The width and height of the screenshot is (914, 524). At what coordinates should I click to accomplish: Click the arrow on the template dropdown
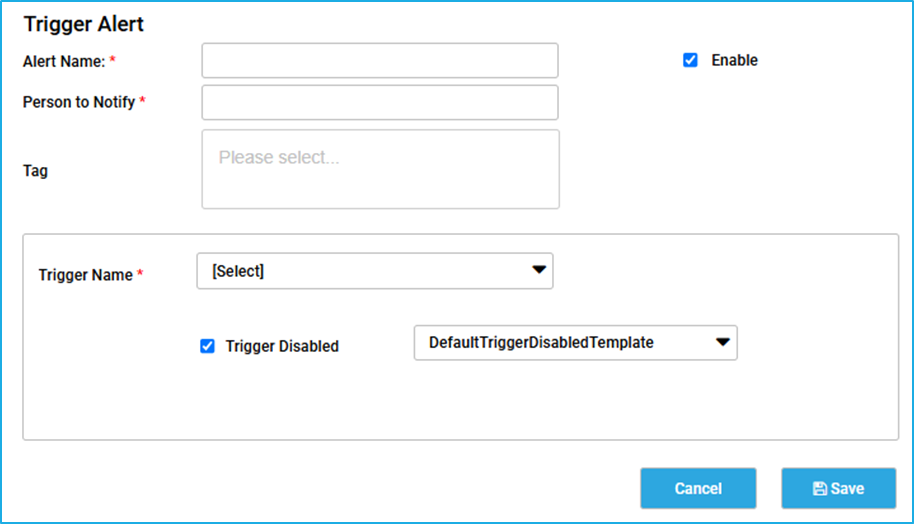[x=723, y=342]
